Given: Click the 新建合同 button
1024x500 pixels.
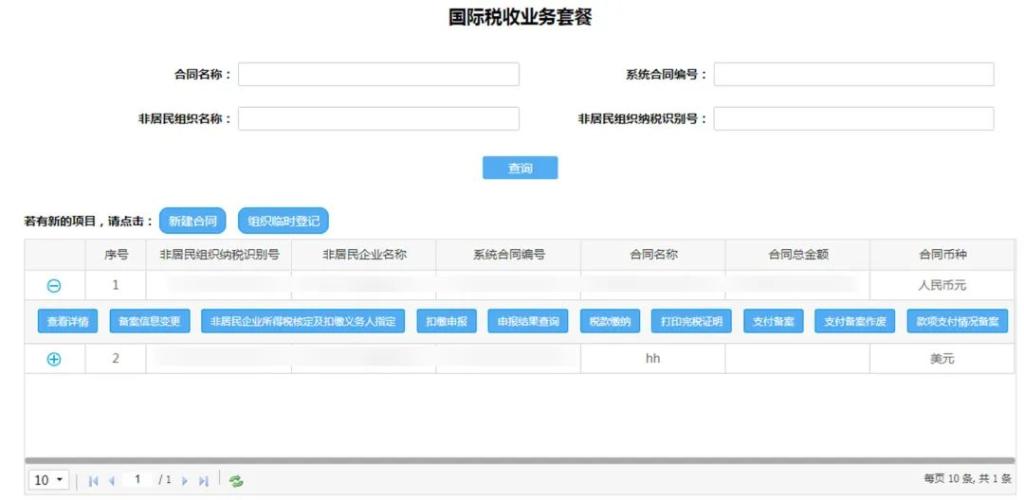Looking at the screenshot, I should click(193, 221).
